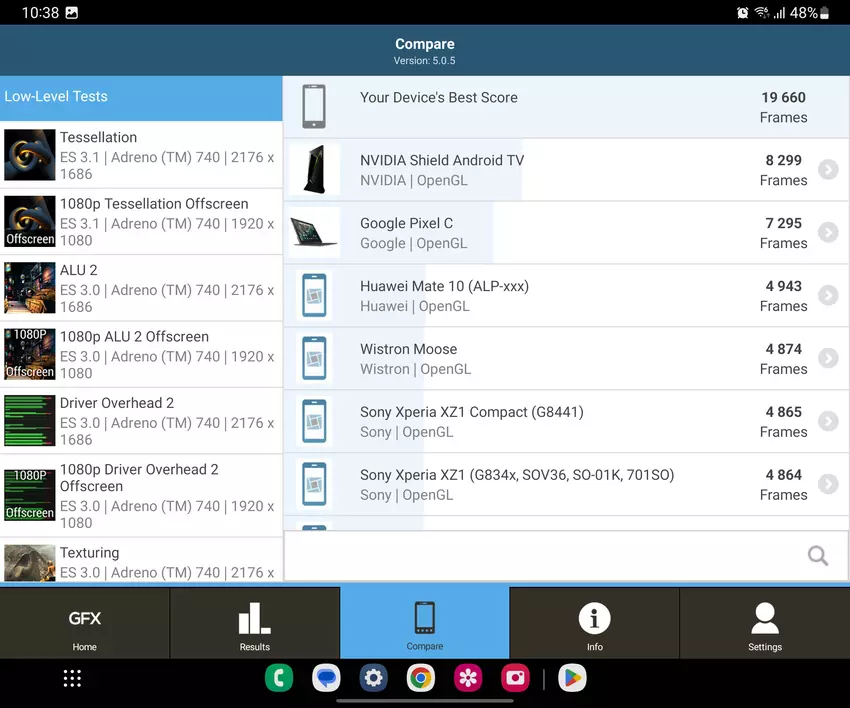Choose the ALU 2 test
850x708 pixels.
pyautogui.click(x=141, y=288)
